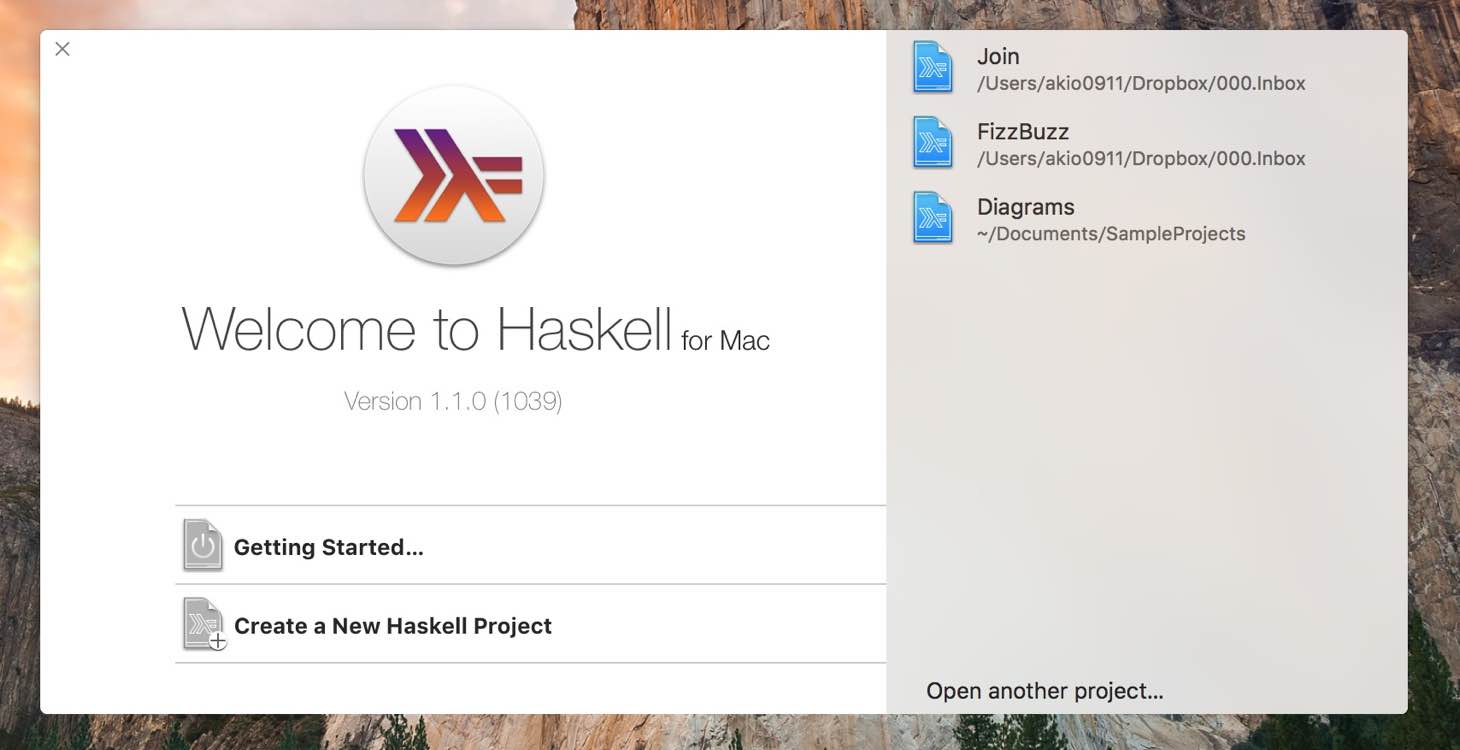
Task: Select the FizzBuzz recent project name
Action: 1023,131
